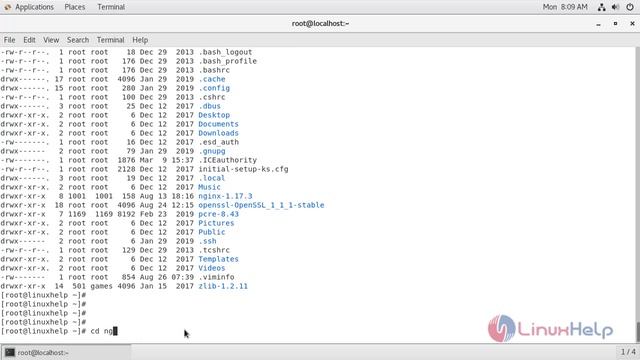Open the File menu

[x=9, y=40]
